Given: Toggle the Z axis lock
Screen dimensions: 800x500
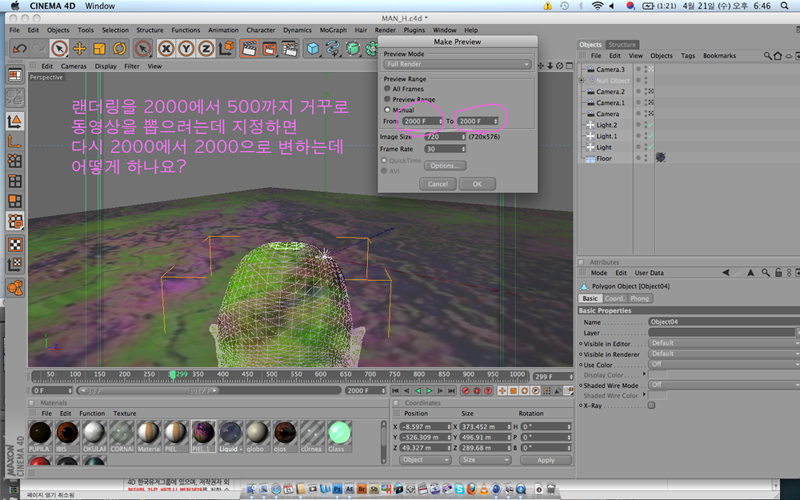Looking at the screenshot, I should pos(206,48).
